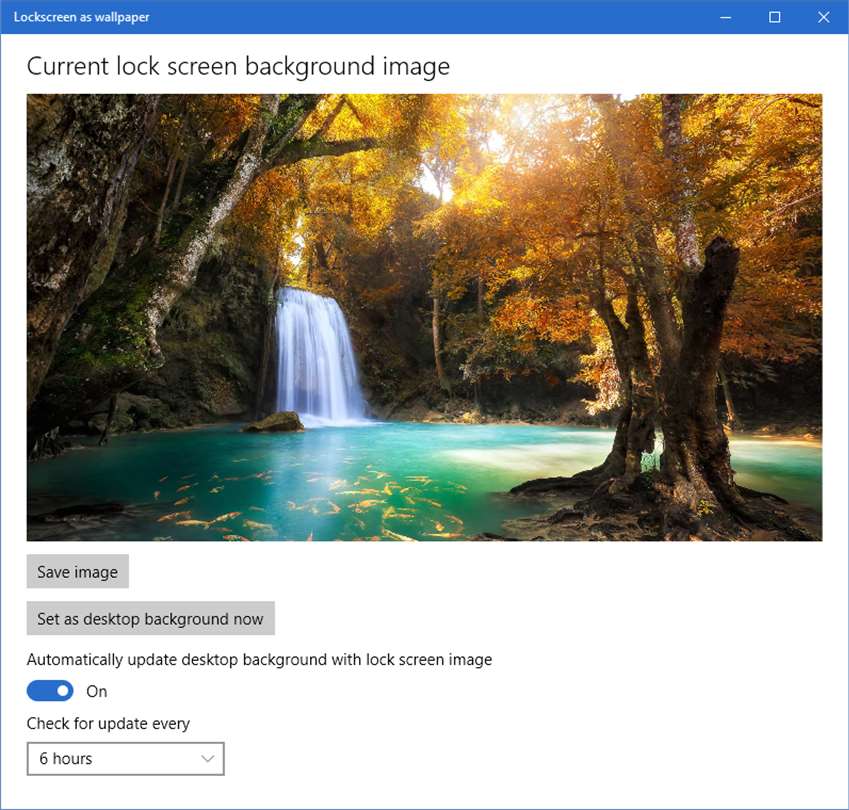Click the Lockscreen as wallpaper title text
This screenshot has height=810, width=849.
82,17
